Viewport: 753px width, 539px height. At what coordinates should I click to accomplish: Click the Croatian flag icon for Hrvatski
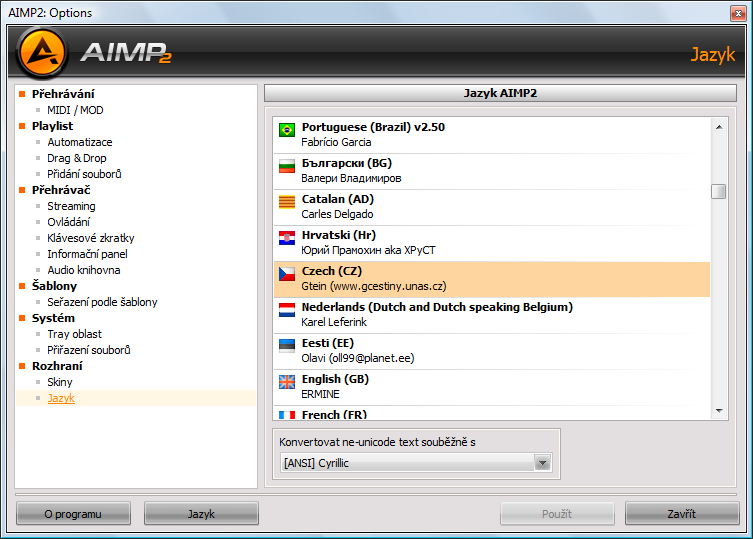[x=287, y=238]
